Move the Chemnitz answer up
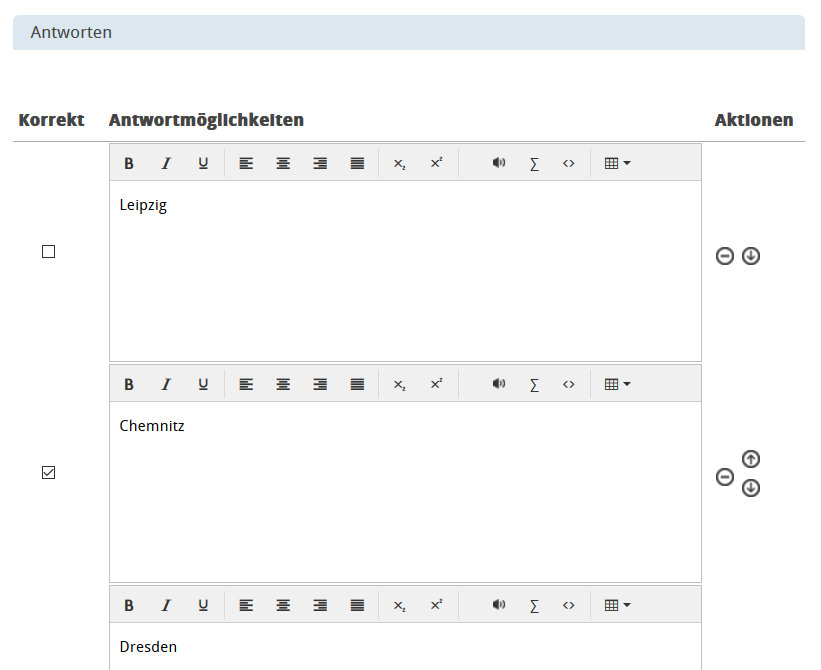 [x=751, y=459]
